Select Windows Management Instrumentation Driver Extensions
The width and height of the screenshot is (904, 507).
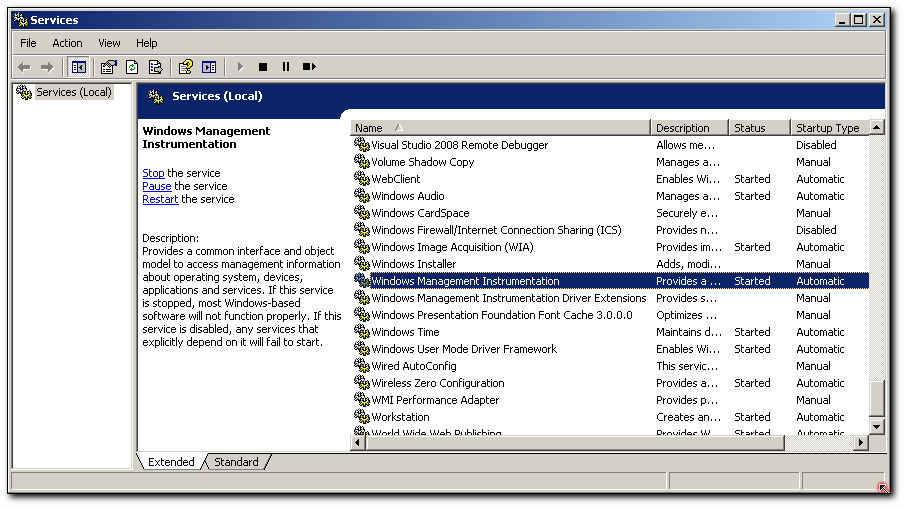509,298
